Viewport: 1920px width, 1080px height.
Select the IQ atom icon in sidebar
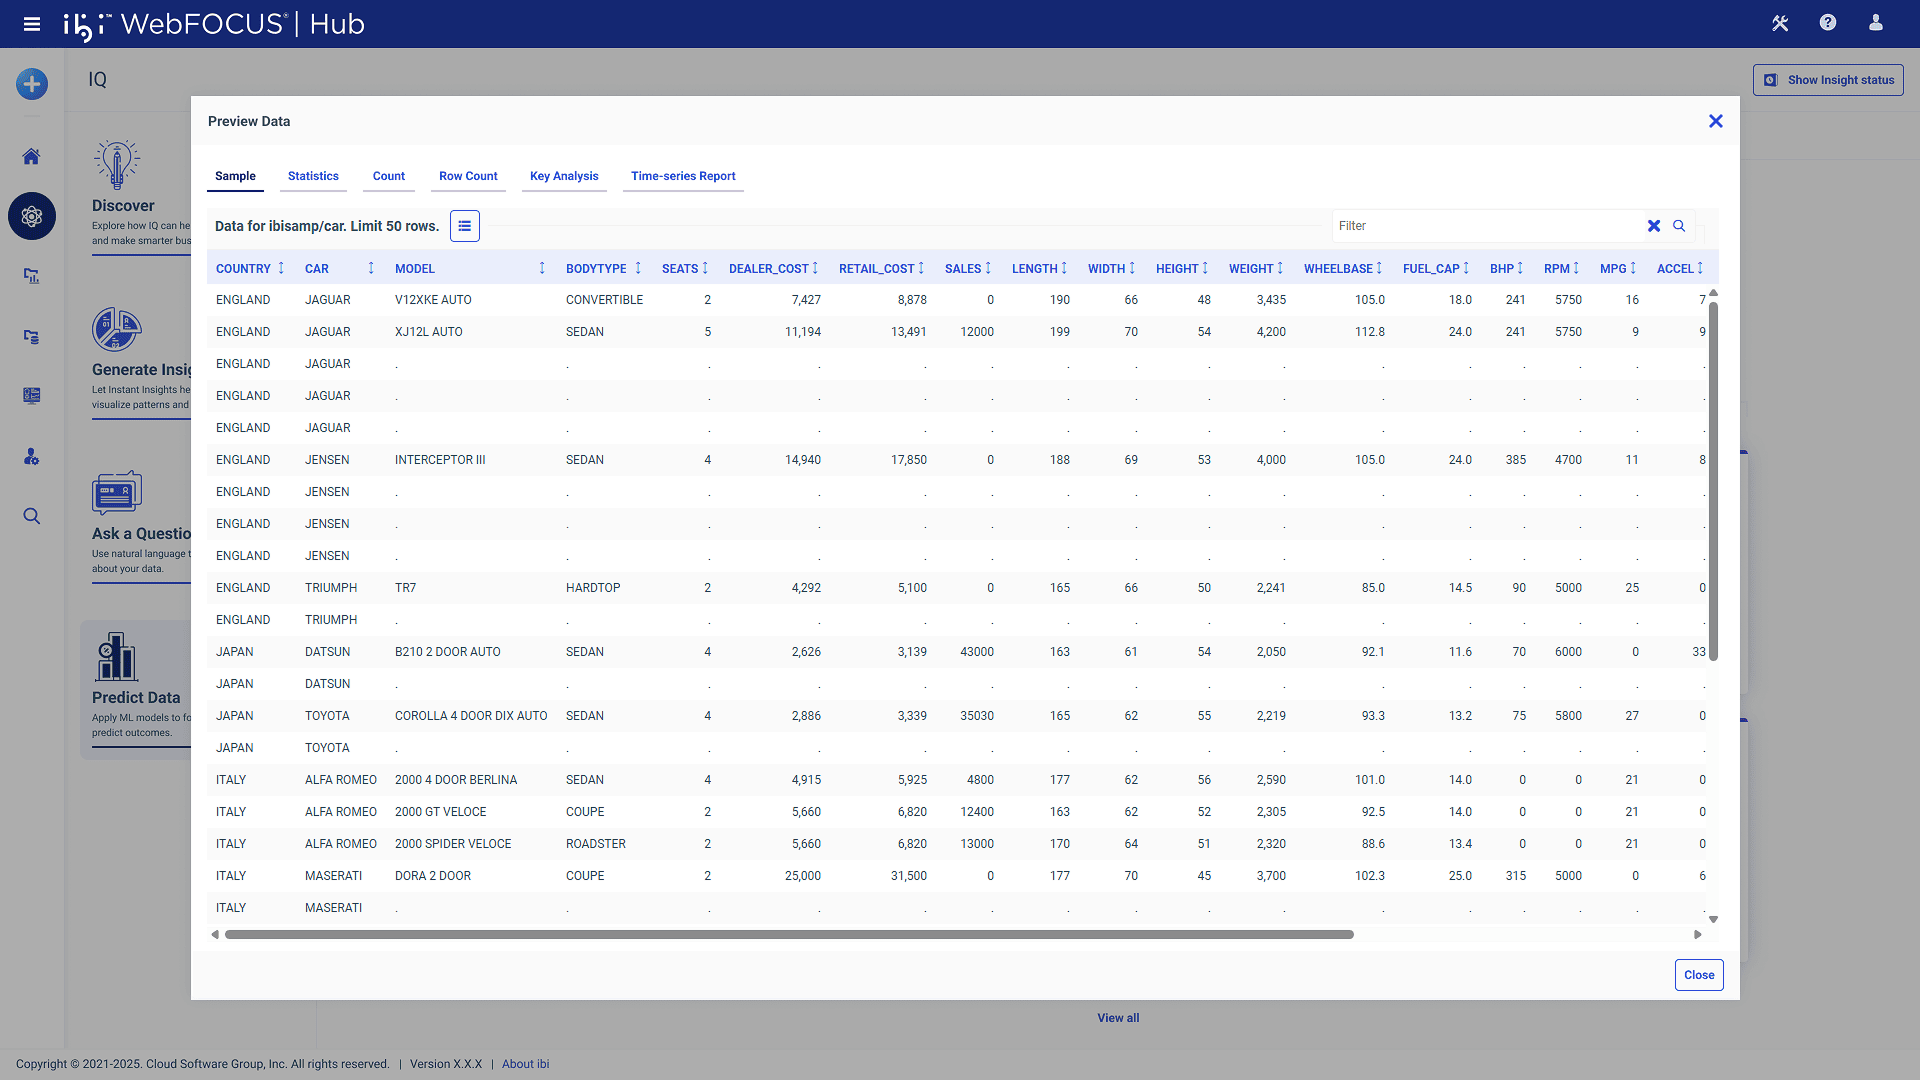pos(31,216)
